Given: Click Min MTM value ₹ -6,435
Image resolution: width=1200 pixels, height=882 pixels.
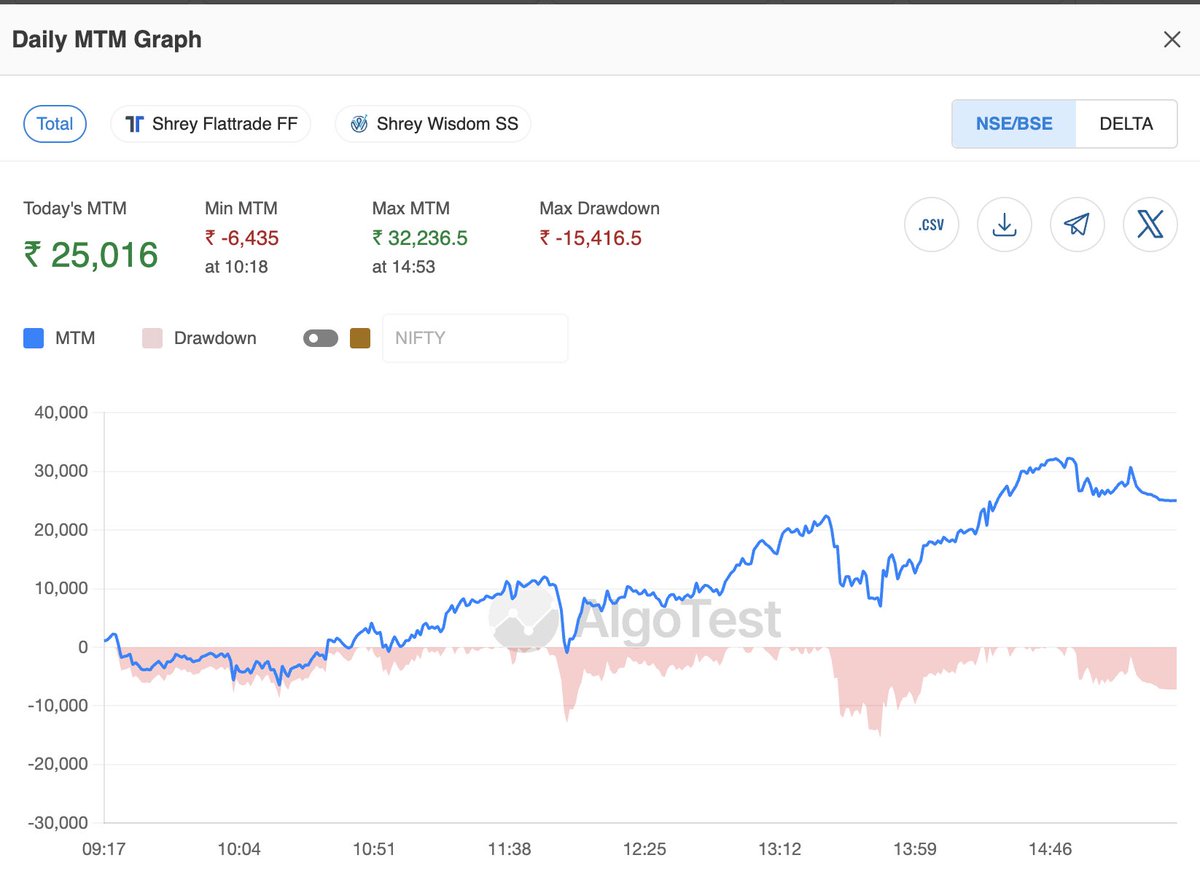Looking at the screenshot, I should (242, 238).
